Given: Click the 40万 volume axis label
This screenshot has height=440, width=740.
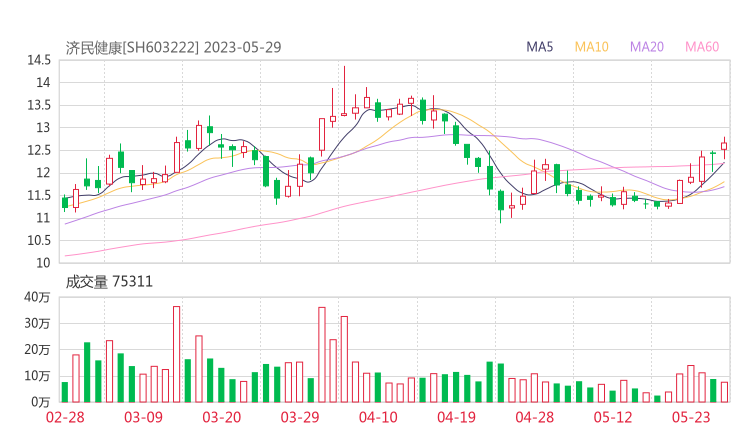Looking at the screenshot, I should pos(37,297).
